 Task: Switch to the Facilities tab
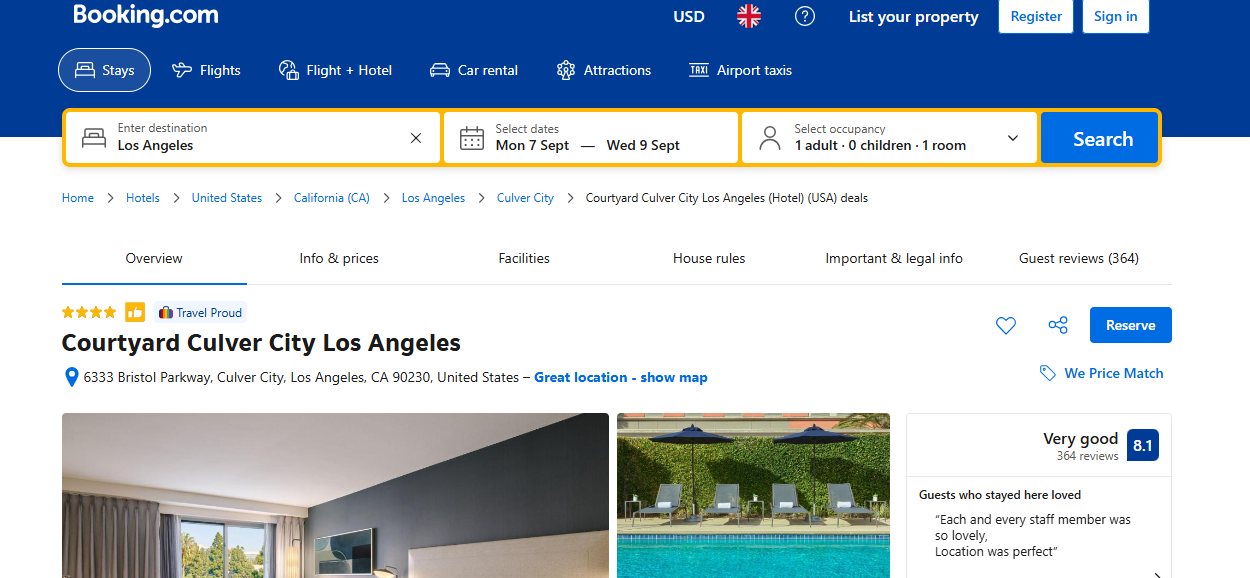(524, 258)
